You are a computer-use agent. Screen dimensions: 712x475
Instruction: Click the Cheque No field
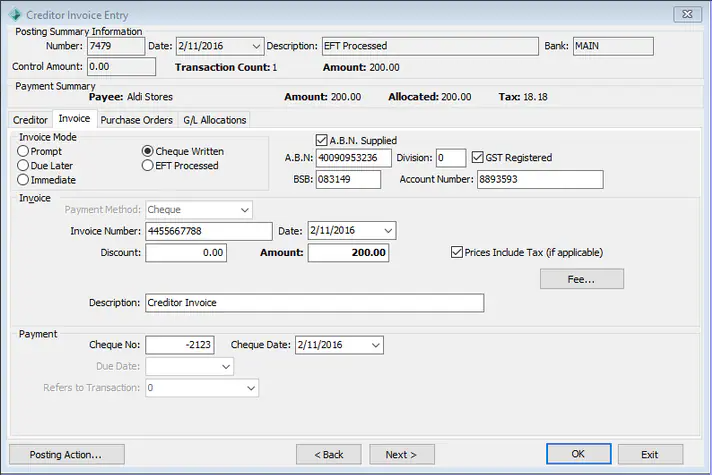click(x=180, y=345)
